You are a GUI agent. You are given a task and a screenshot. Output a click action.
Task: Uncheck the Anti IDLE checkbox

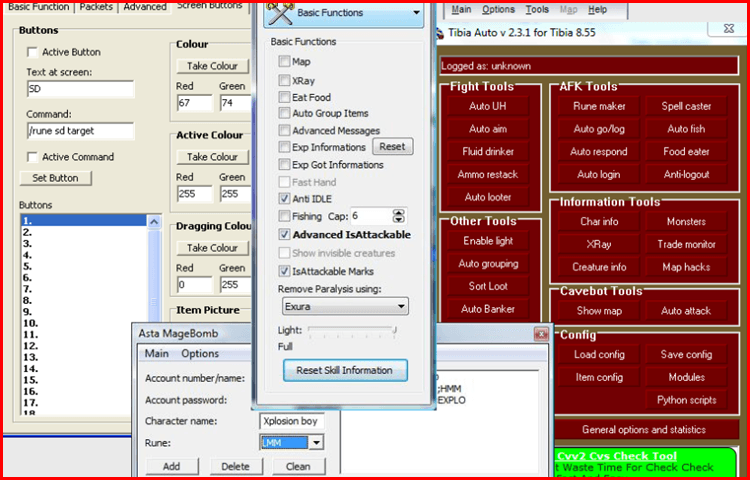click(x=284, y=198)
